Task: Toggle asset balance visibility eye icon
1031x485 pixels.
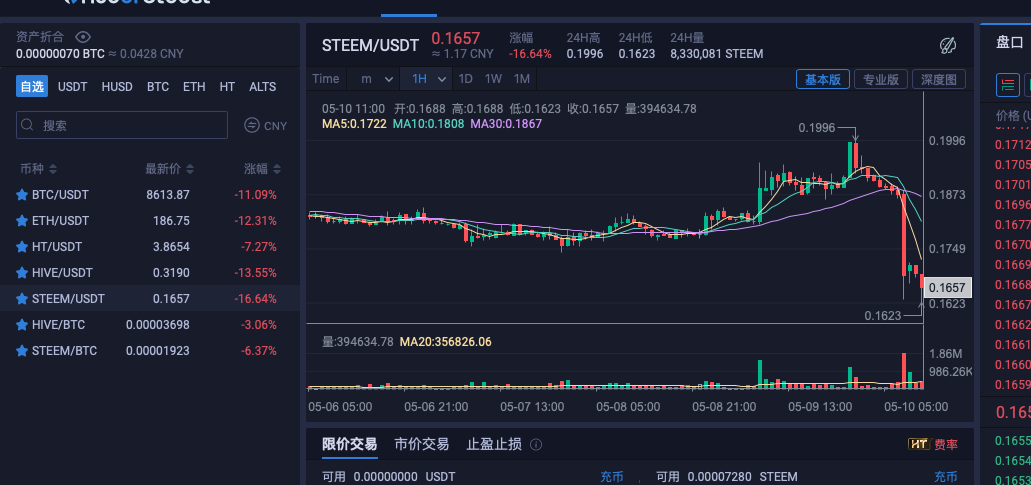Action: [x=83, y=37]
